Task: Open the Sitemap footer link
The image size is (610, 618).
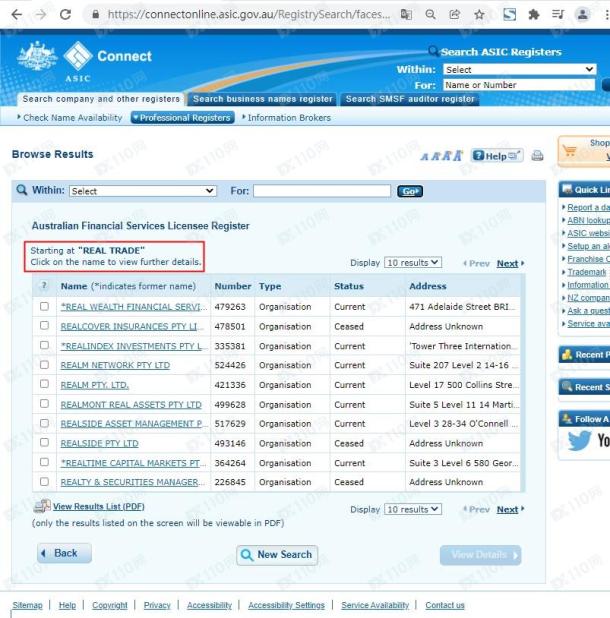Action: 27,605
